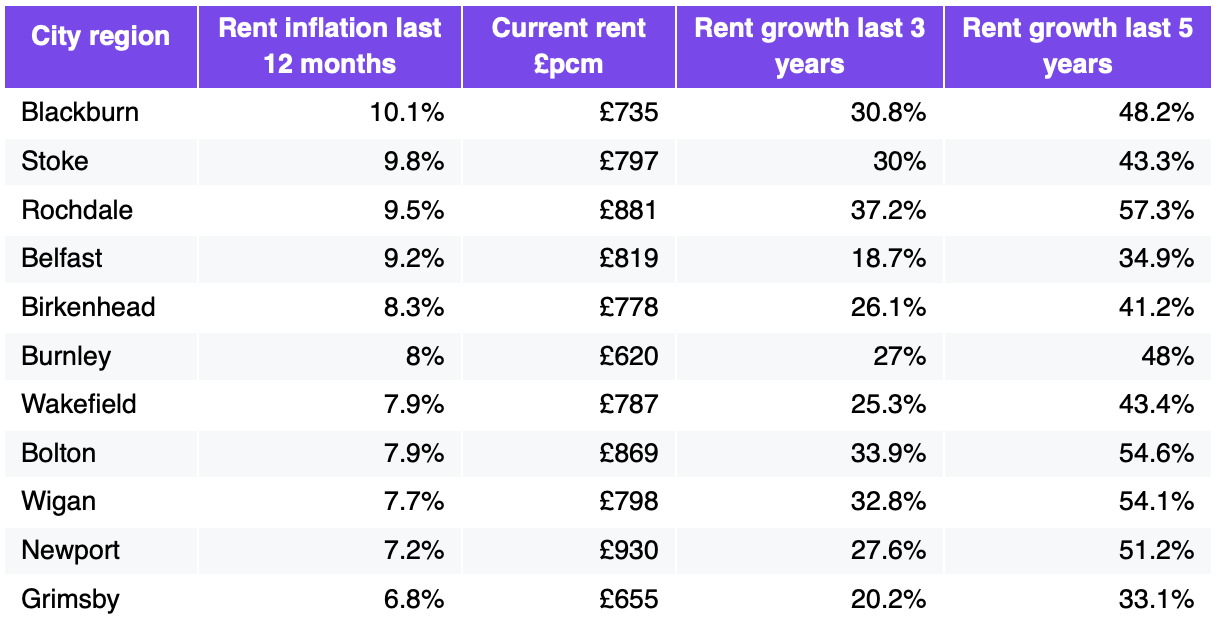Select Bolton's £869 current rent cell
This screenshot has width=1220, height=620.
click(x=629, y=453)
